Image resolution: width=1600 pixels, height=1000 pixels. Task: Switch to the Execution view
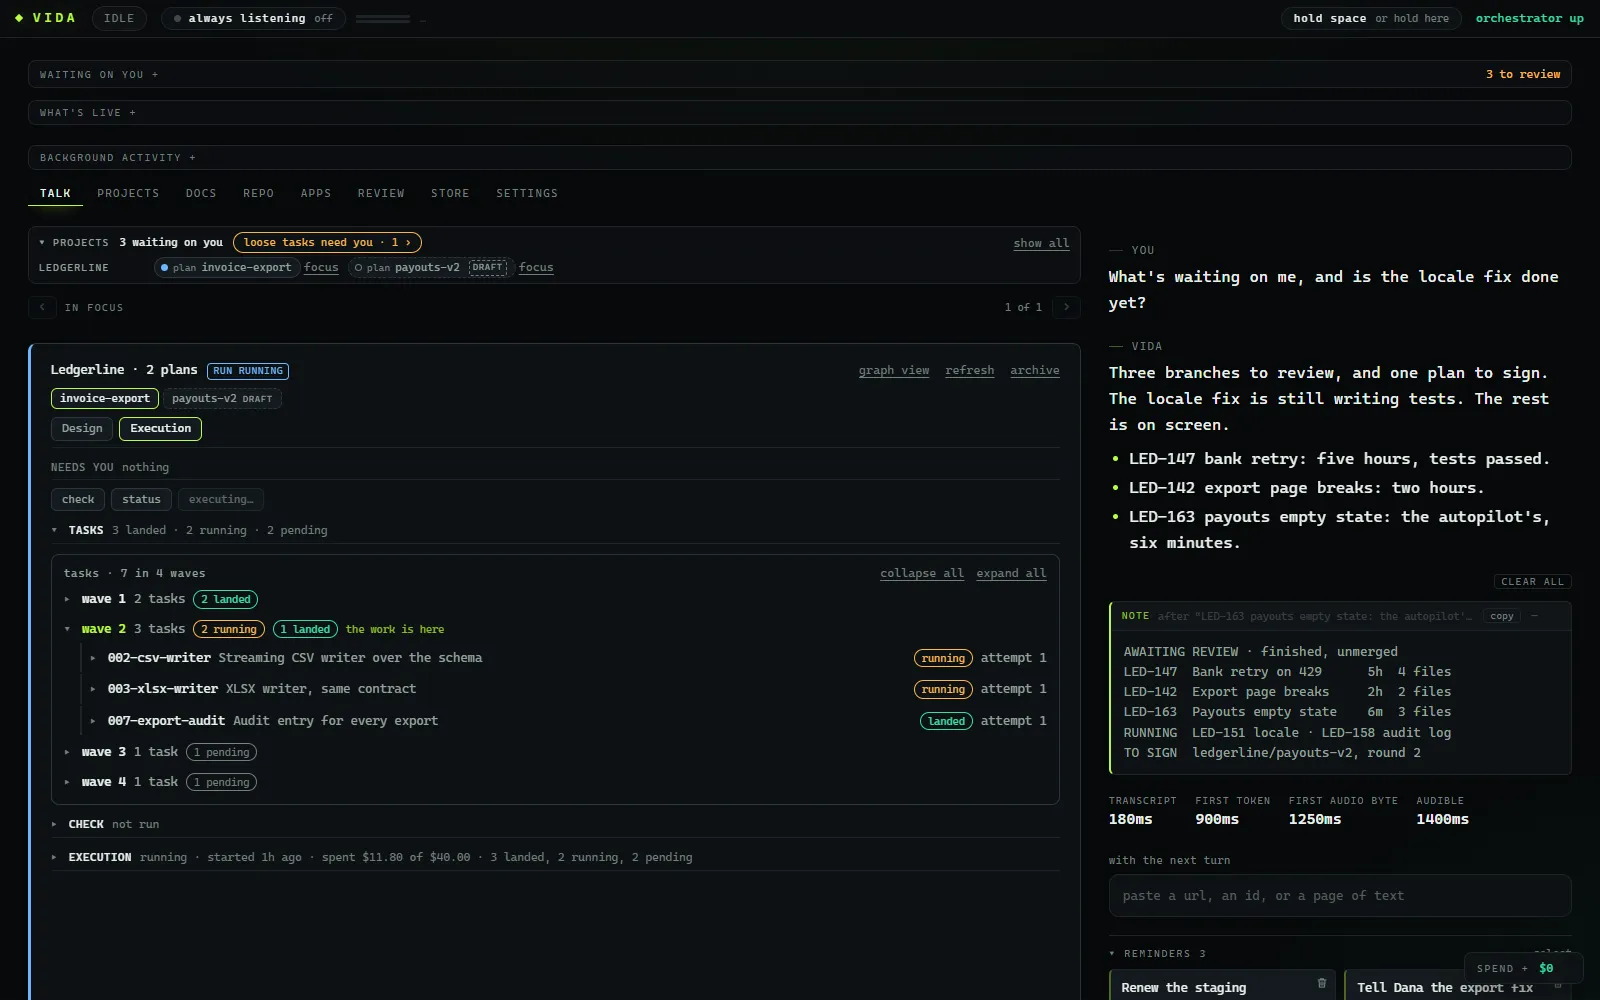pyautogui.click(x=160, y=428)
